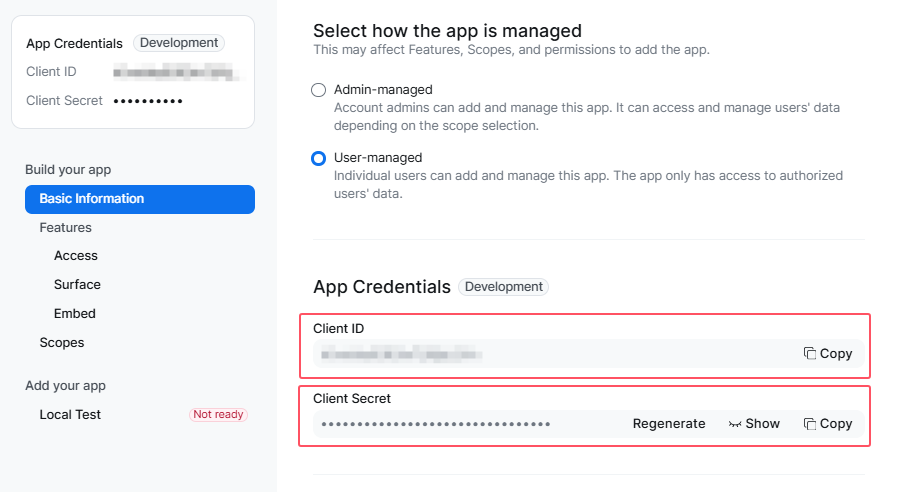Regenerate the Client Secret

point(669,424)
